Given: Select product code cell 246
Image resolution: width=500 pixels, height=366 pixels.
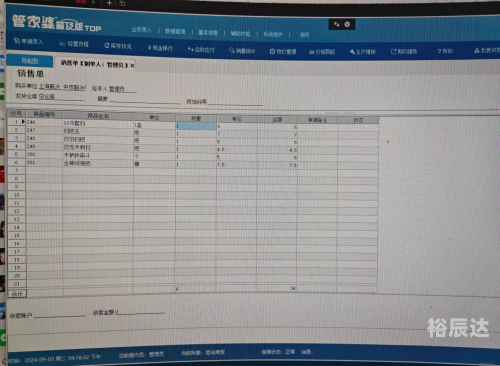Looking at the screenshot, I should pyautogui.click(x=44, y=122).
